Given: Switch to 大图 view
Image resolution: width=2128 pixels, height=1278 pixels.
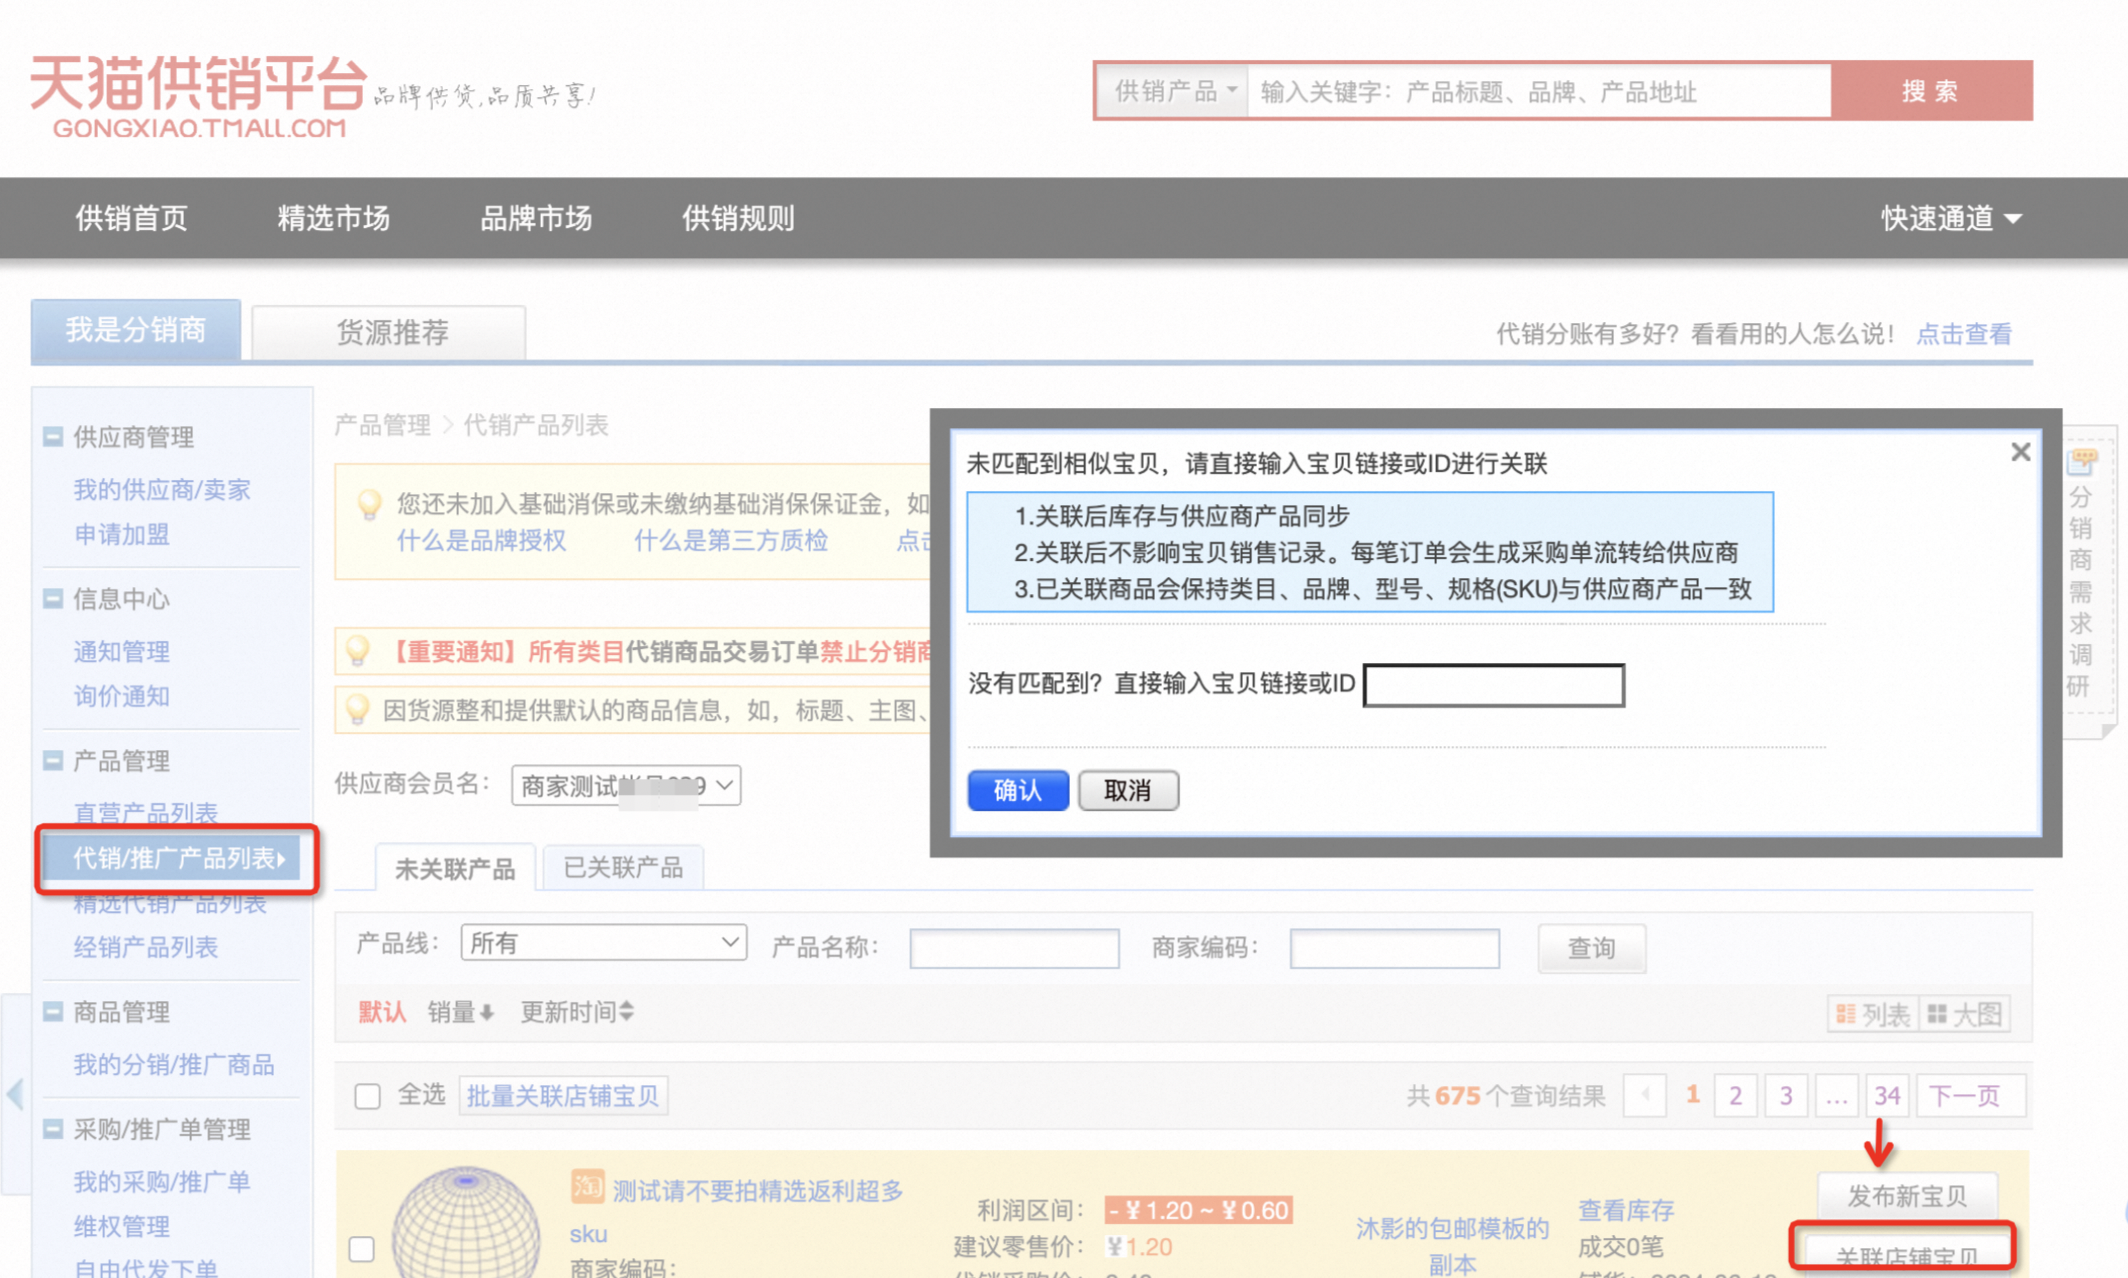Looking at the screenshot, I should (x=1964, y=1014).
